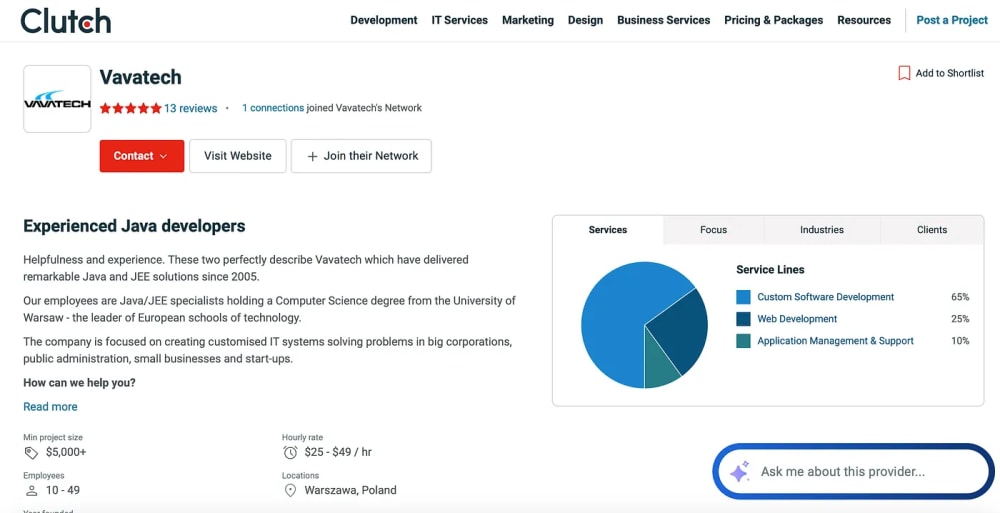The width and height of the screenshot is (1000, 513).
Task: Click the Experienced Java developers heading
Action: click(134, 226)
